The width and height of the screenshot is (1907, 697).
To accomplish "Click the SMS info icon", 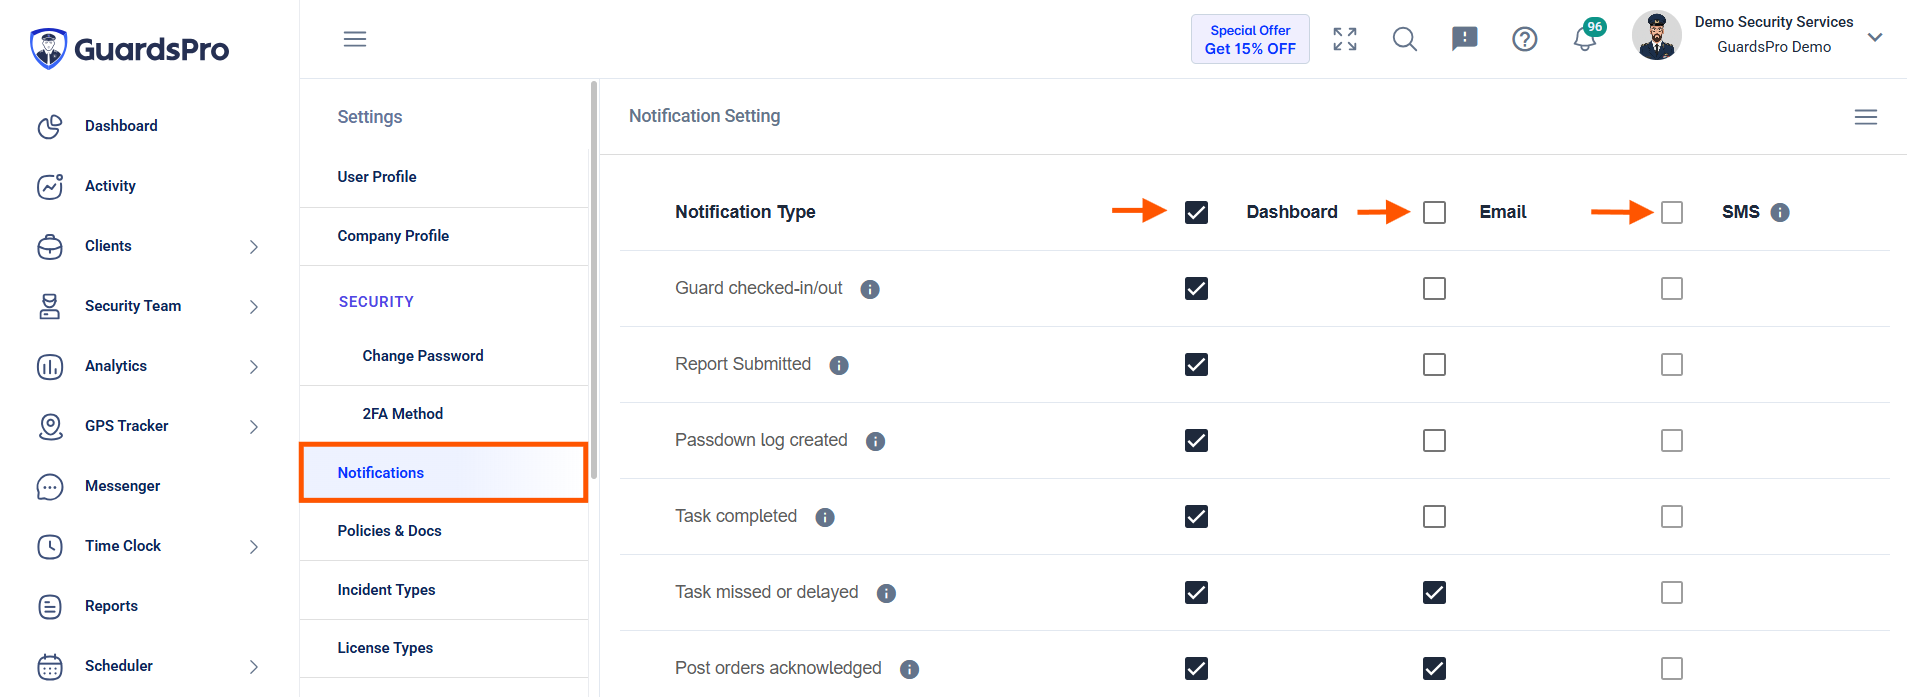I will tap(1780, 212).
